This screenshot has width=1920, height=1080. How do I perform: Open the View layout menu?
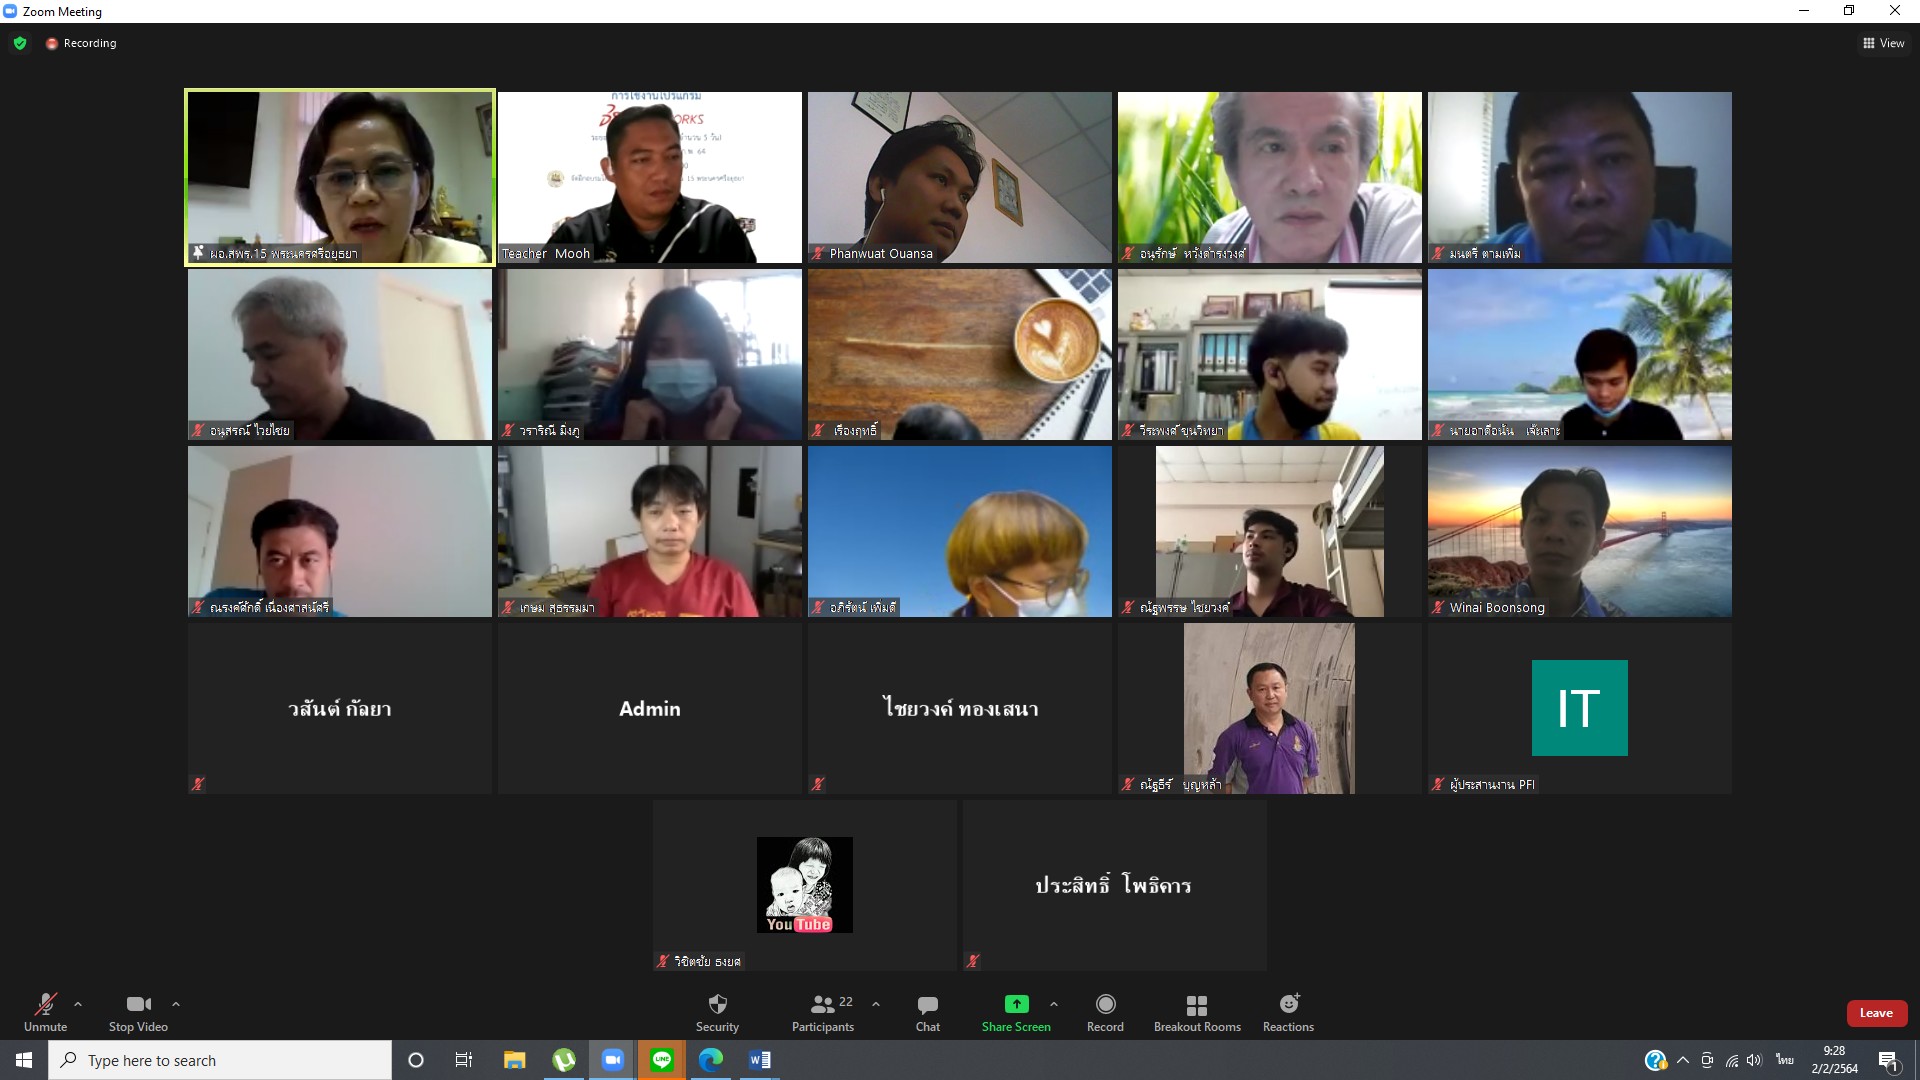point(1883,43)
